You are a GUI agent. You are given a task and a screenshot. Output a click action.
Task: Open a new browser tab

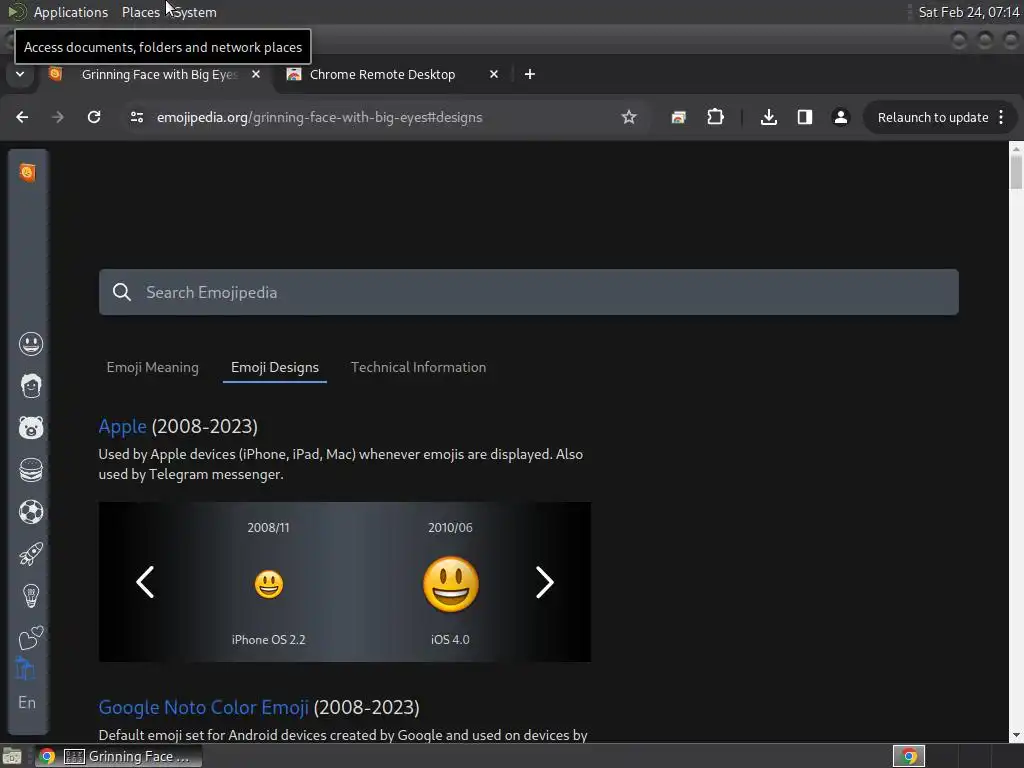530,74
